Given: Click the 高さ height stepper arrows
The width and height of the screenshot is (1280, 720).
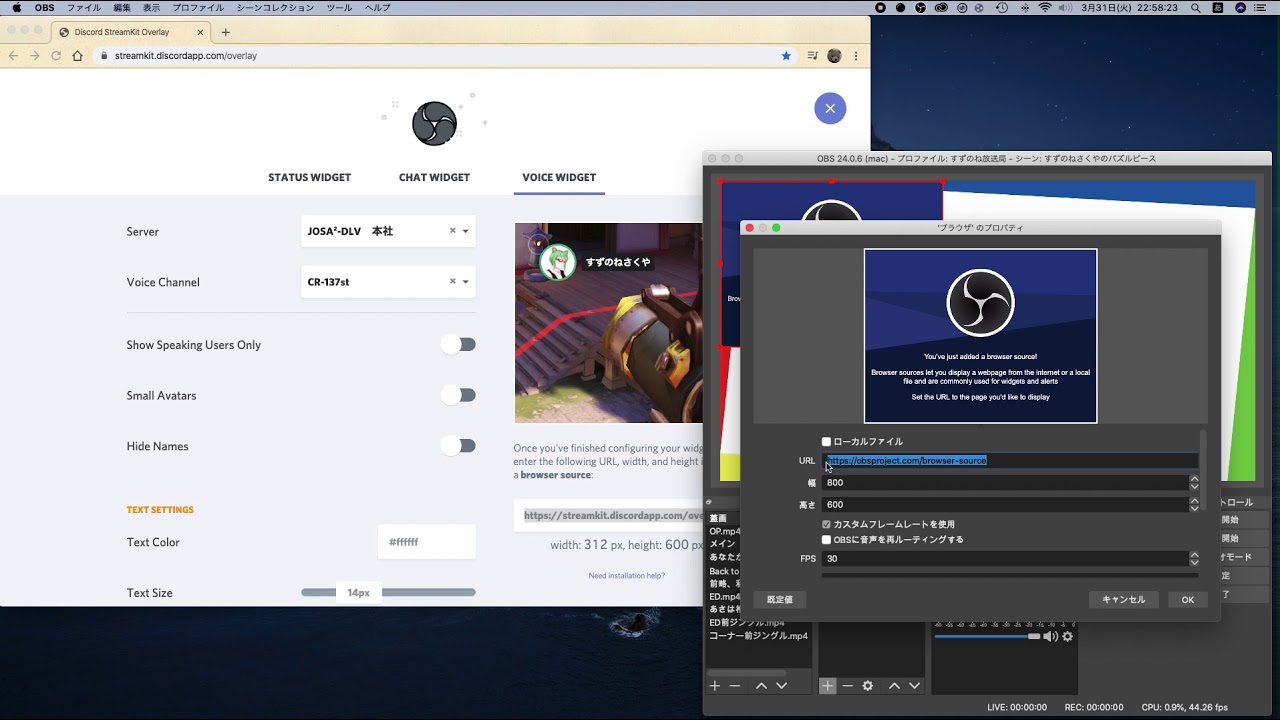Looking at the screenshot, I should [1194, 504].
